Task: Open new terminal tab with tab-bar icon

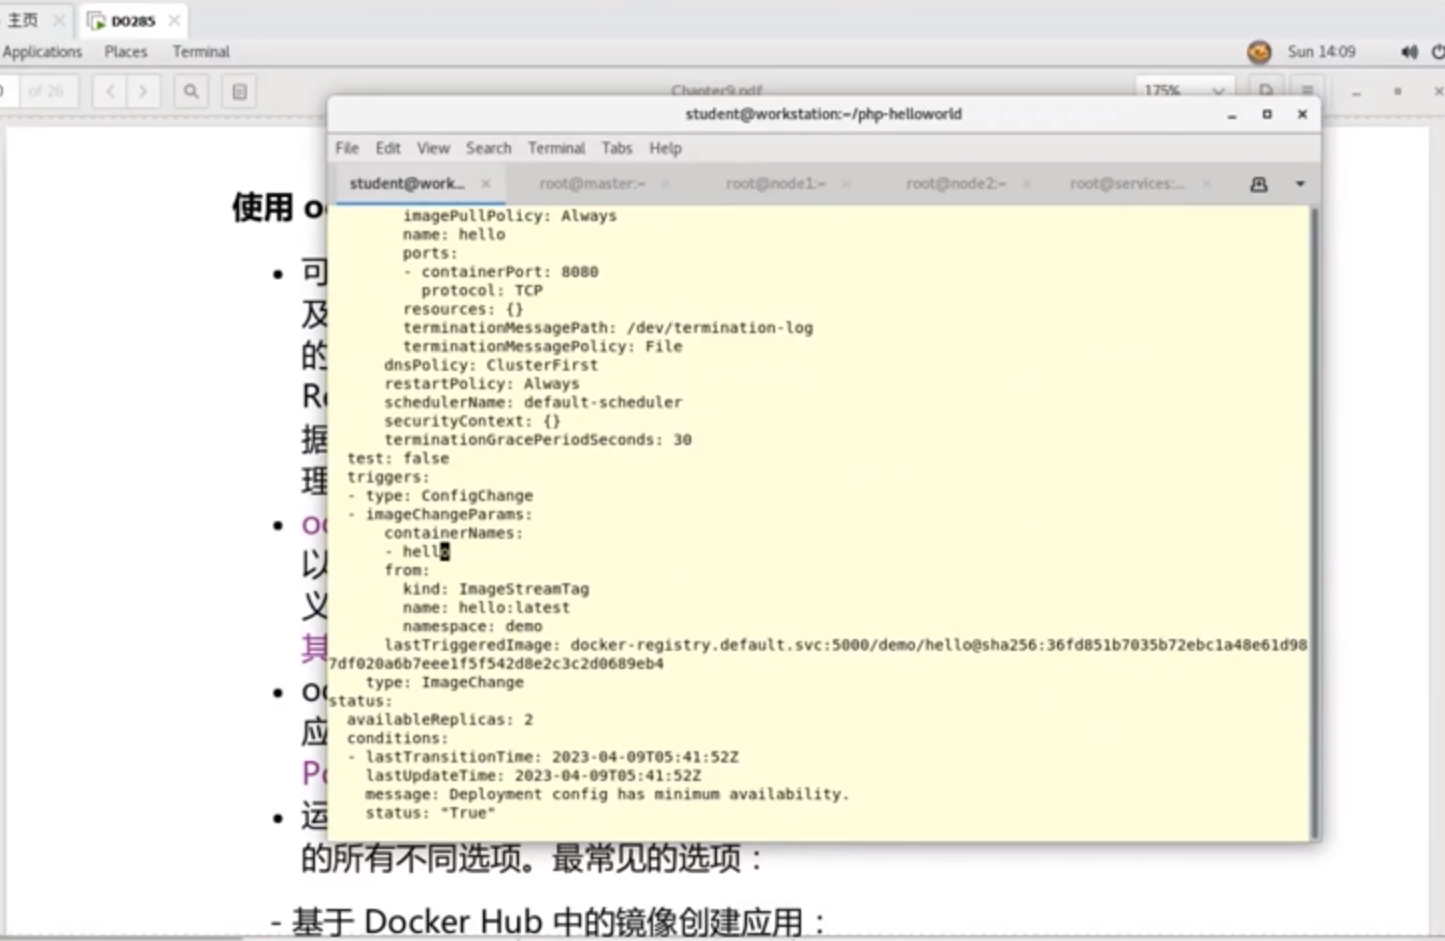Action: click(1259, 184)
